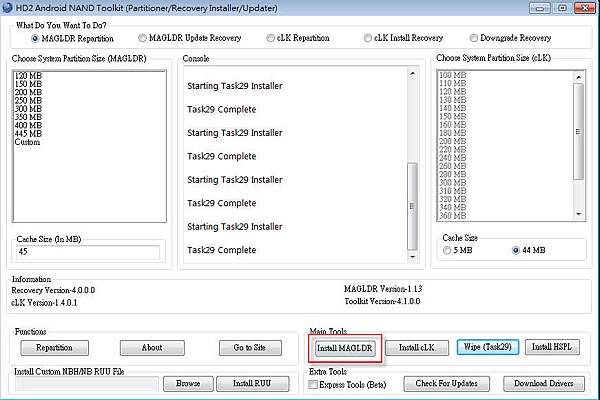The height and width of the screenshot is (400, 600).
Task: Click the Repartition button
Action: point(54,348)
